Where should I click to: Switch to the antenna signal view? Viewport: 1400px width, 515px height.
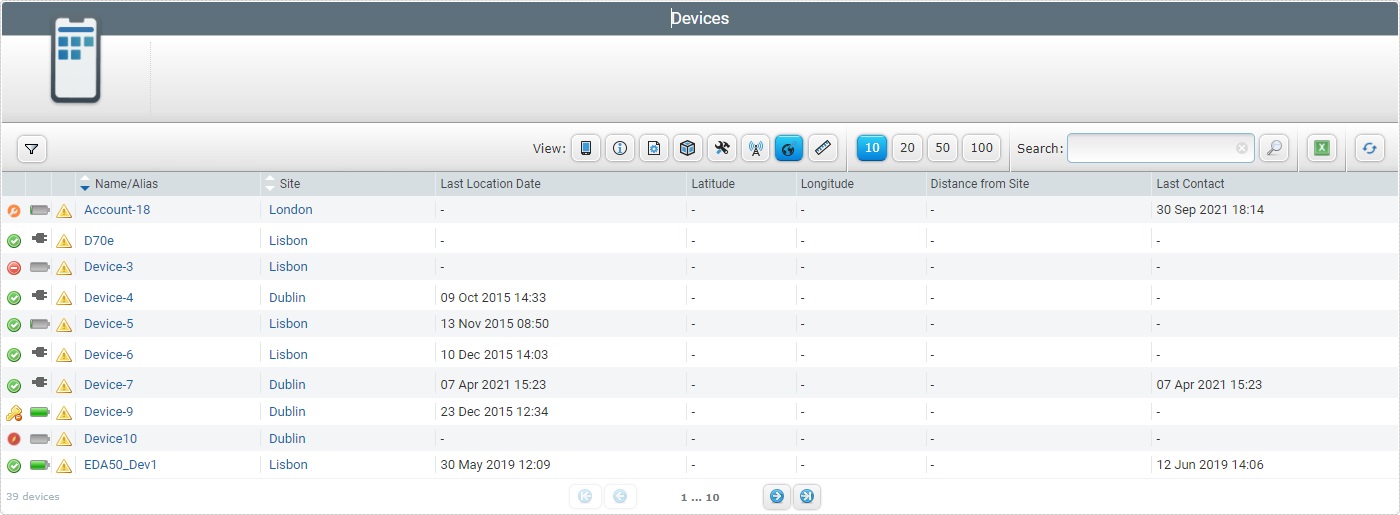point(756,148)
